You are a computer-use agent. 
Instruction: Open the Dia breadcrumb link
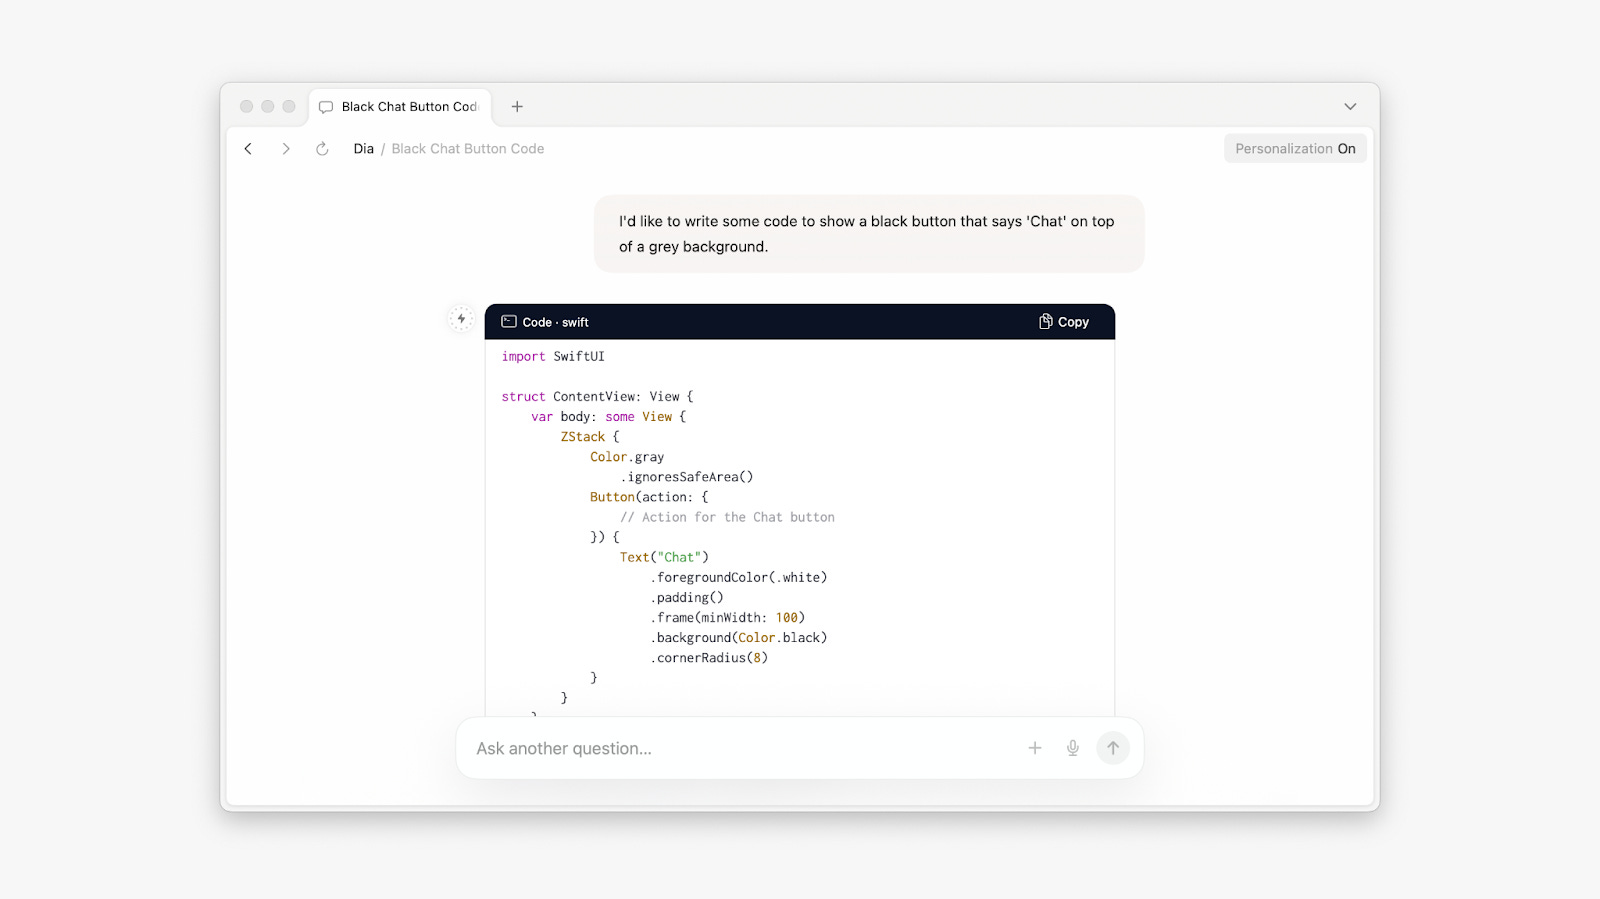click(x=363, y=149)
